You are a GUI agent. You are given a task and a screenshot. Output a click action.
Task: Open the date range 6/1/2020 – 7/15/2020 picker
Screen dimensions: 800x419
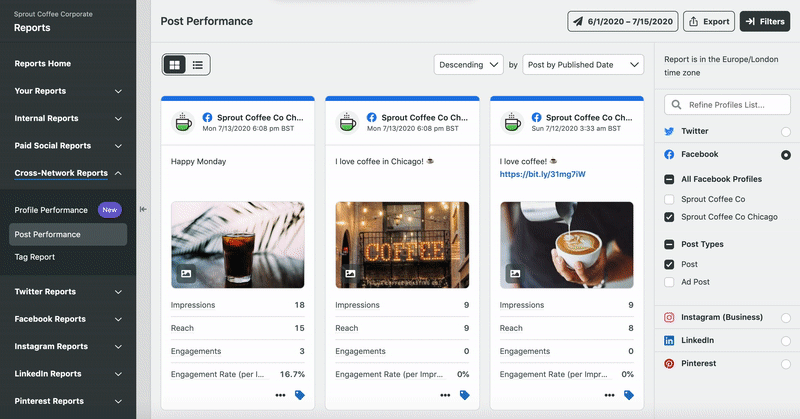click(x=622, y=21)
